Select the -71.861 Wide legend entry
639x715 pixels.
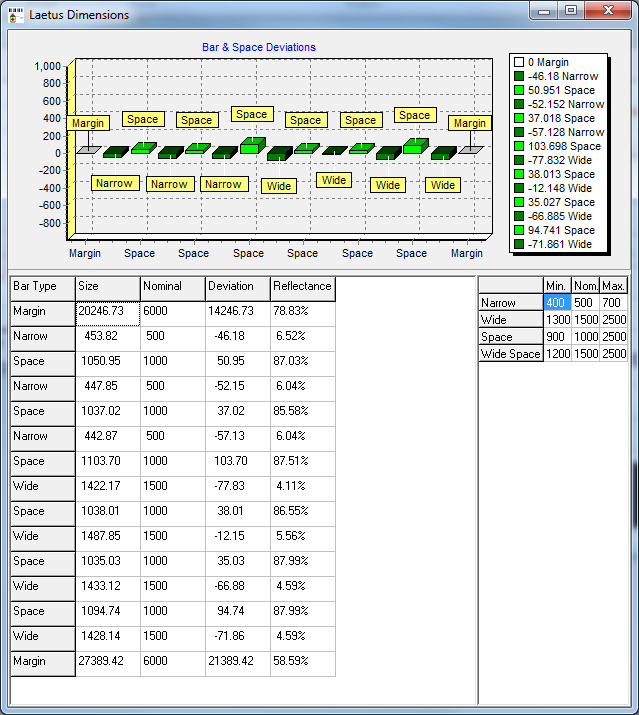click(x=559, y=244)
